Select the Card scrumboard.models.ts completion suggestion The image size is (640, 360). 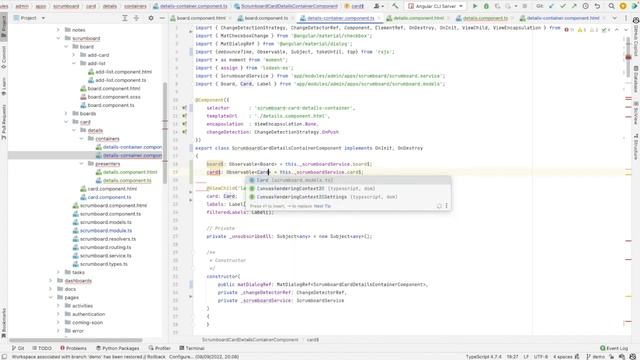[348, 180]
